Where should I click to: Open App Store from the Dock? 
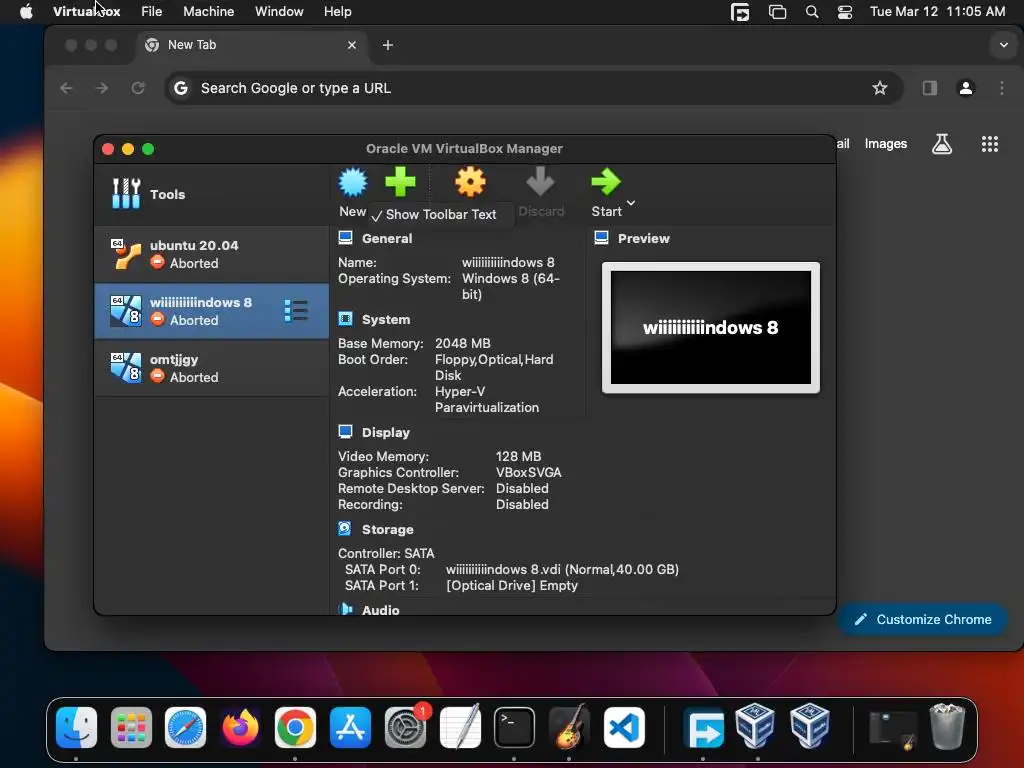[x=350, y=727]
